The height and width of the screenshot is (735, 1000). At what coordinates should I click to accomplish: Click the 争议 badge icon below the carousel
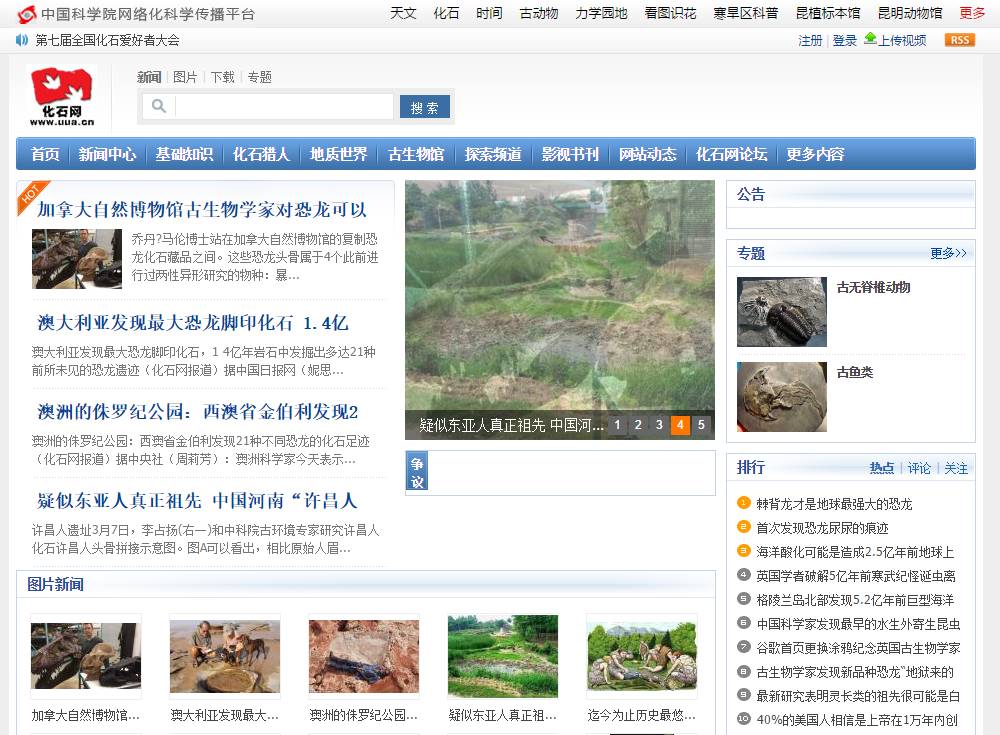(417, 470)
